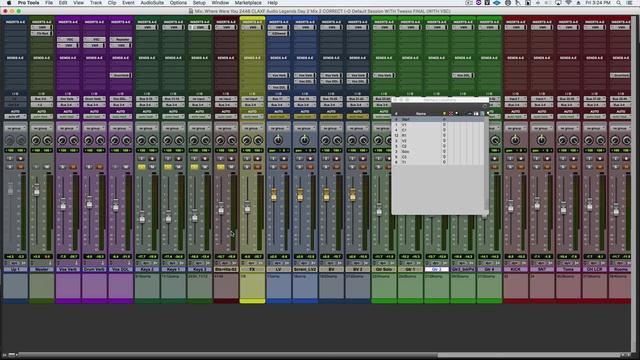Open first send slot on LV track
Image resolution: width=640 pixels, height=360 pixels.
[278, 76]
